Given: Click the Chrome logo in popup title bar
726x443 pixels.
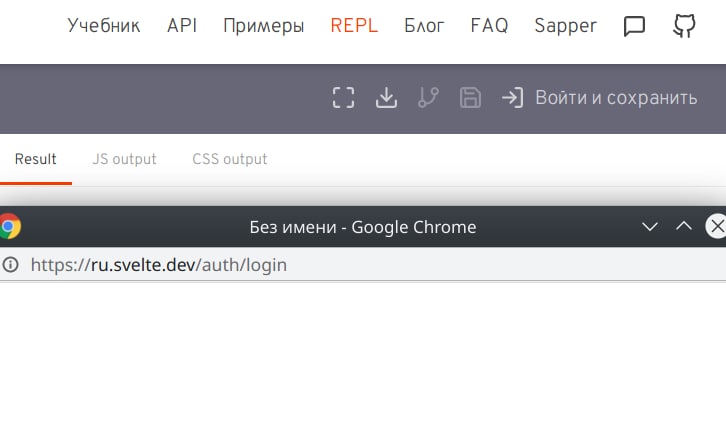Looking at the screenshot, I should point(9,226).
